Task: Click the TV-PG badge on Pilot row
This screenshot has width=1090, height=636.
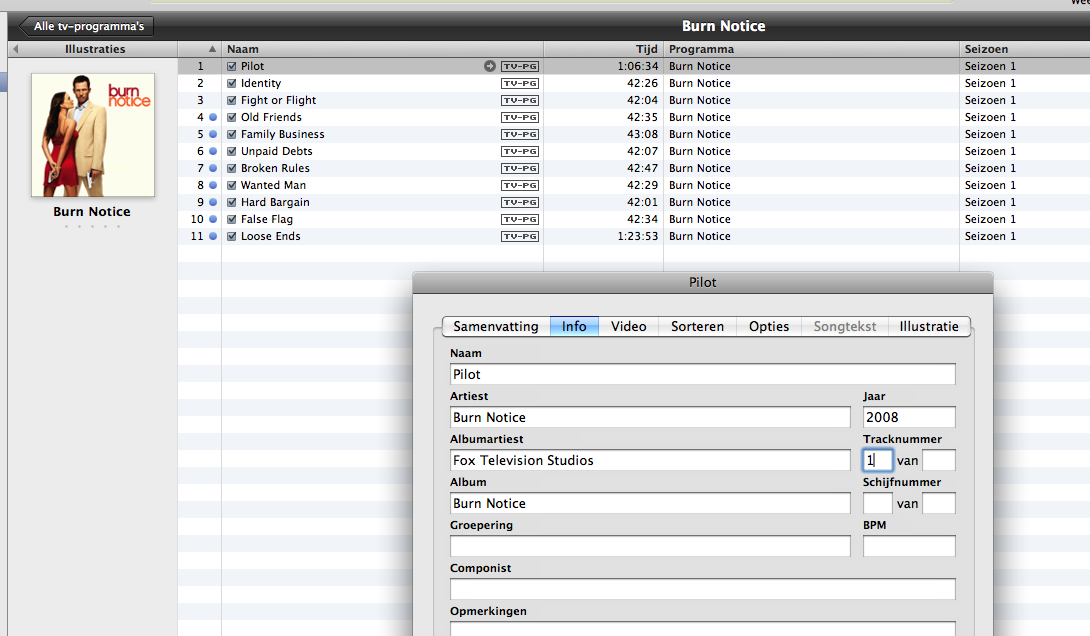Action: [x=520, y=66]
